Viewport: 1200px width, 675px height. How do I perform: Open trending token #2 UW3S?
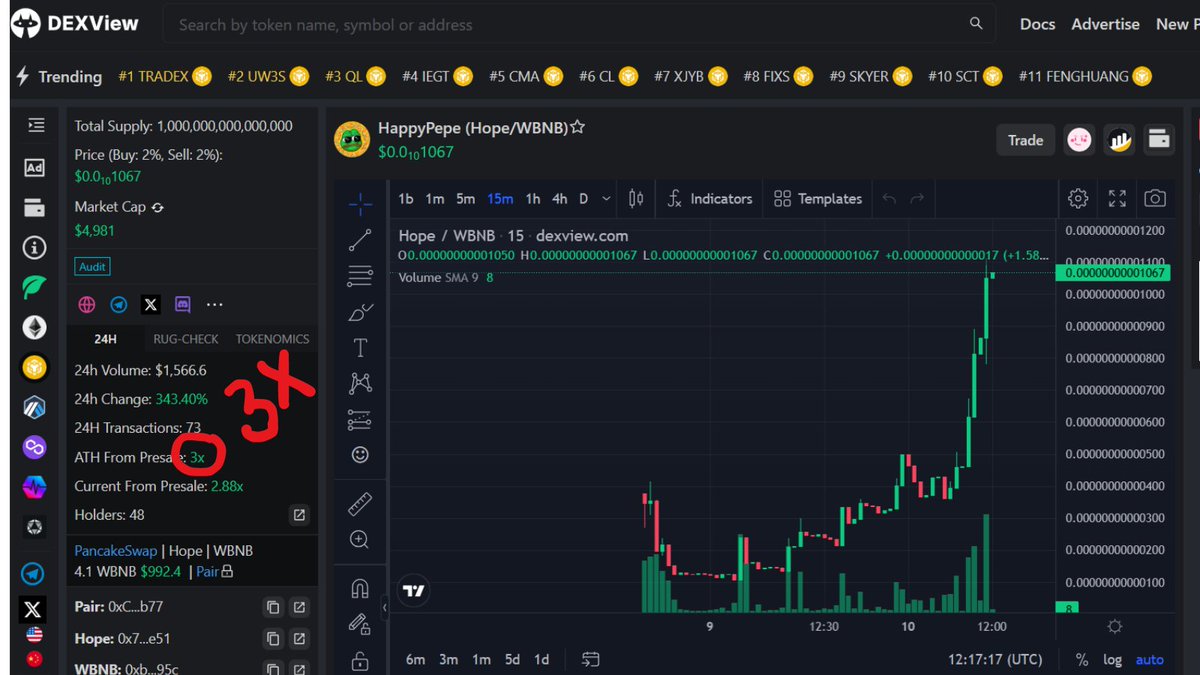coord(269,76)
